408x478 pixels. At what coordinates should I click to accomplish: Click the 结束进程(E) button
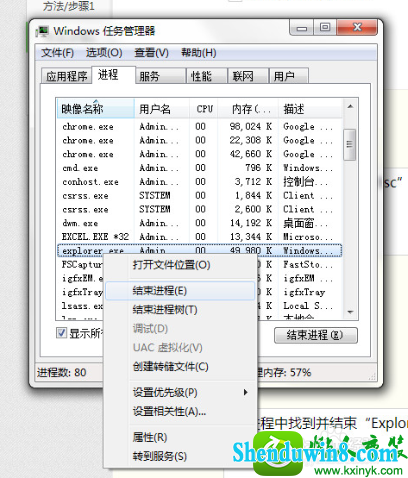coord(316,335)
